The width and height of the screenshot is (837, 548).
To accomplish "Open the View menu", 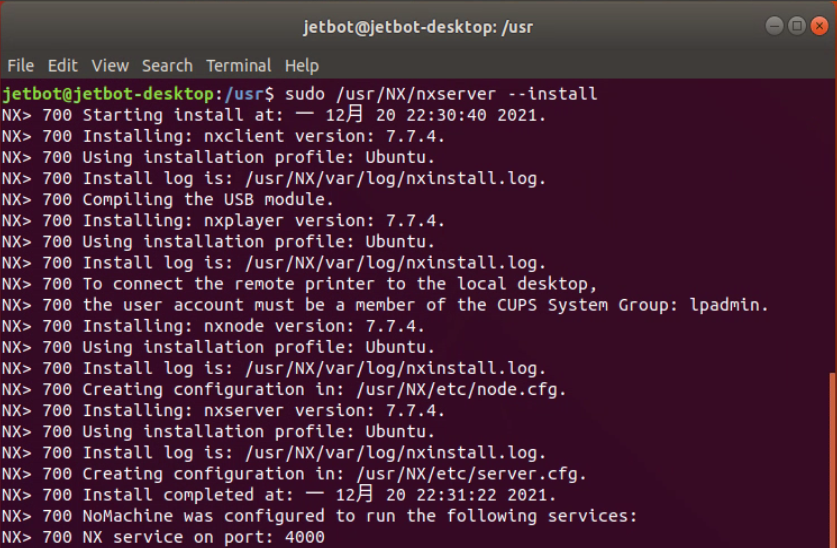I will [110, 66].
